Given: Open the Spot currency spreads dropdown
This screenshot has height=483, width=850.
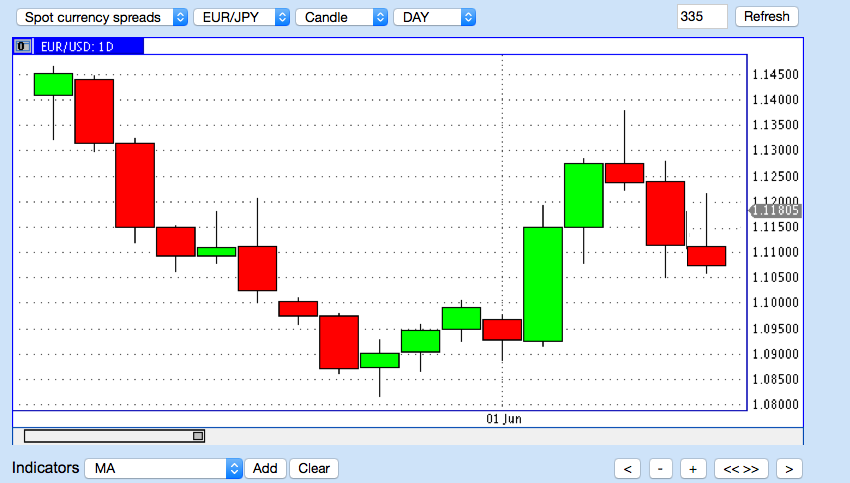Looking at the screenshot, I should point(102,17).
